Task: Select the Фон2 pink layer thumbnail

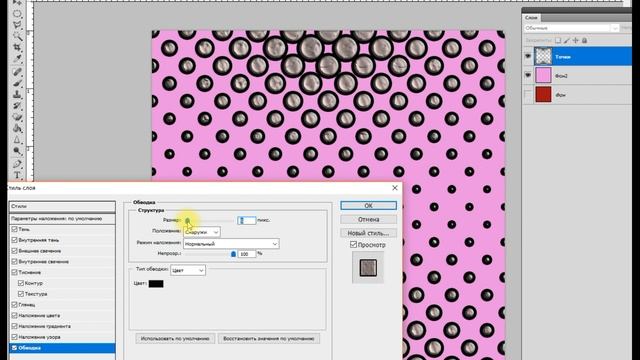Action: 543,75
